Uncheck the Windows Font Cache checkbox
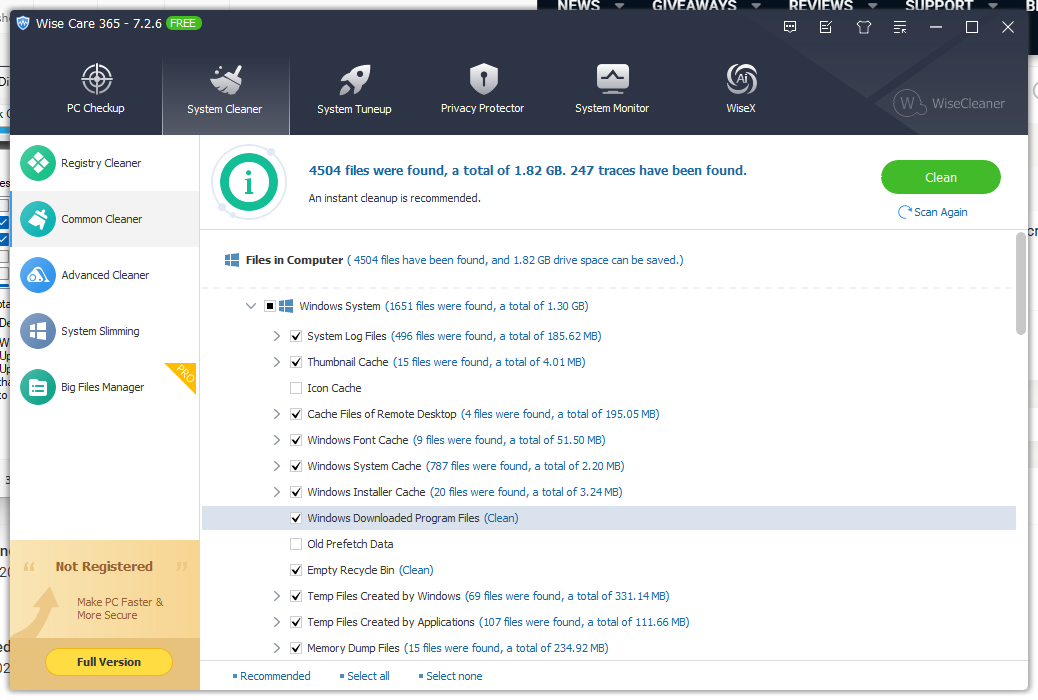Screen dimensions: 1038x700 pyautogui.click(x=296, y=440)
